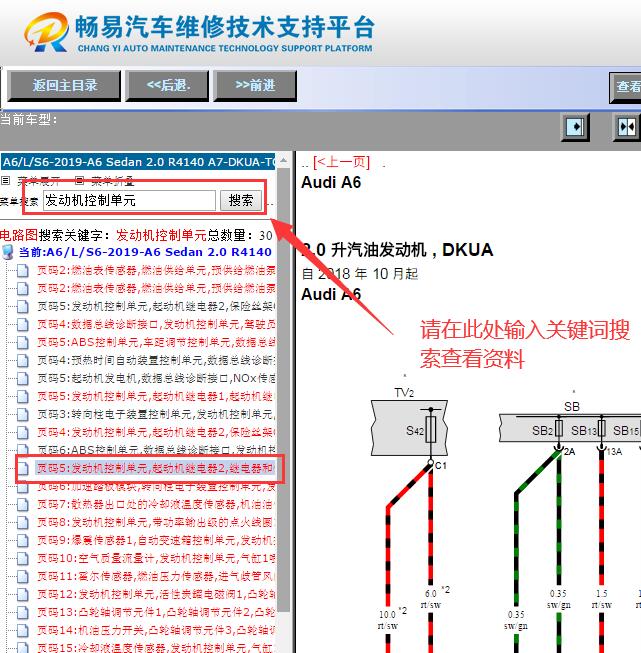
Task: Expand all menus via 菜单展开 icon
Action: point(5,180)
